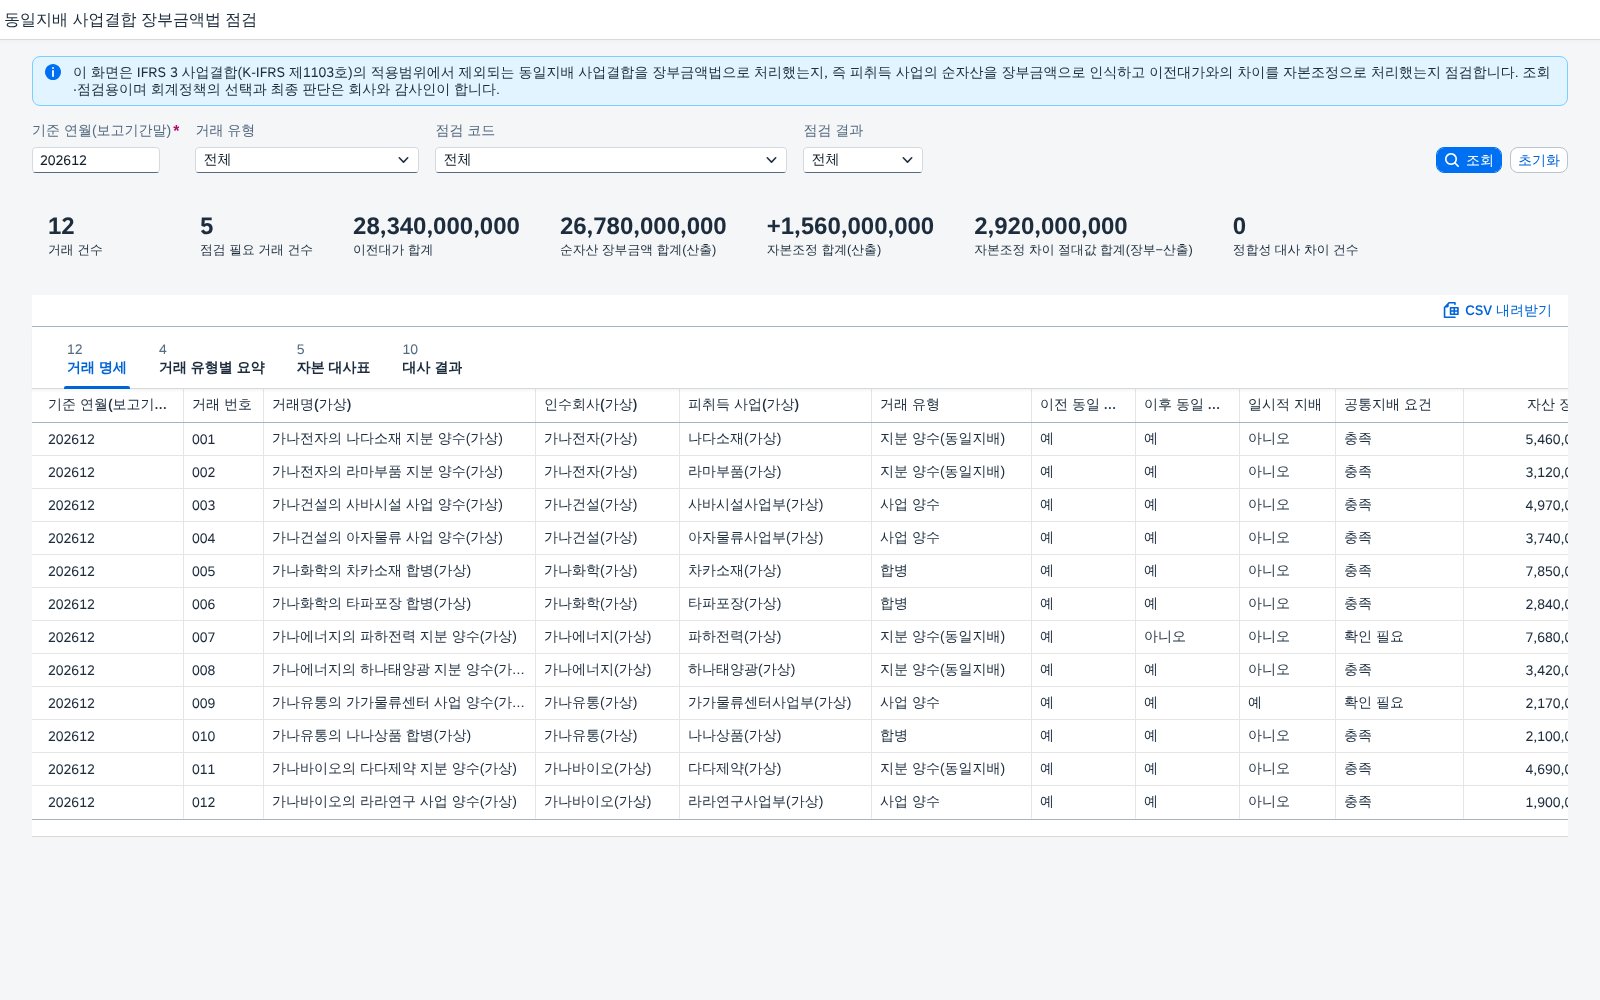Viewport: 1600px width, 1000px height.
Task: Switch to the 자본 대사표 tab
Action: tap(333, 360)
